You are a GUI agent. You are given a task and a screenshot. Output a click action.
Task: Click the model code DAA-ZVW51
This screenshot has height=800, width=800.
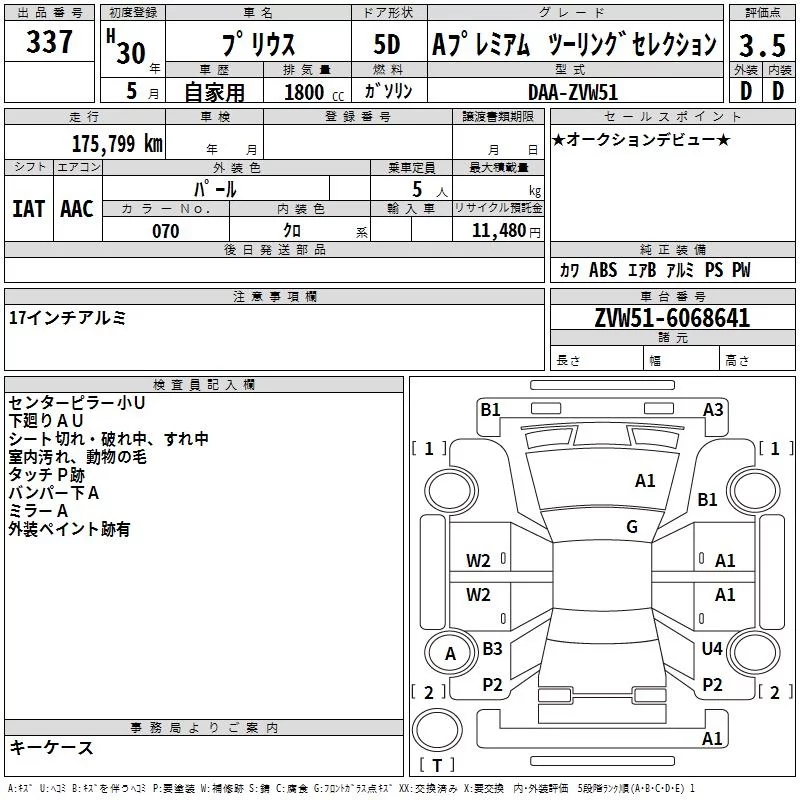pyautogui.click(x=573, y=92)
